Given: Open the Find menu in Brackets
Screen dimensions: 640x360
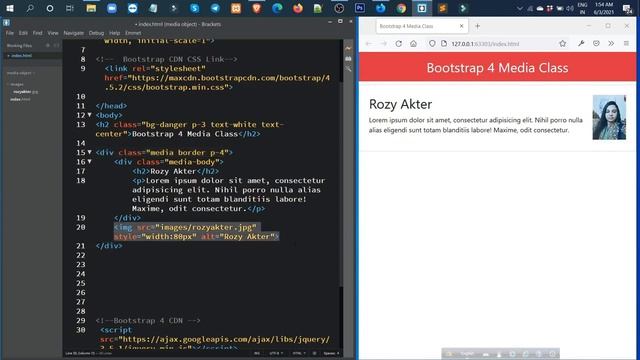Looking at the screenshot, I should click(38, 33).
